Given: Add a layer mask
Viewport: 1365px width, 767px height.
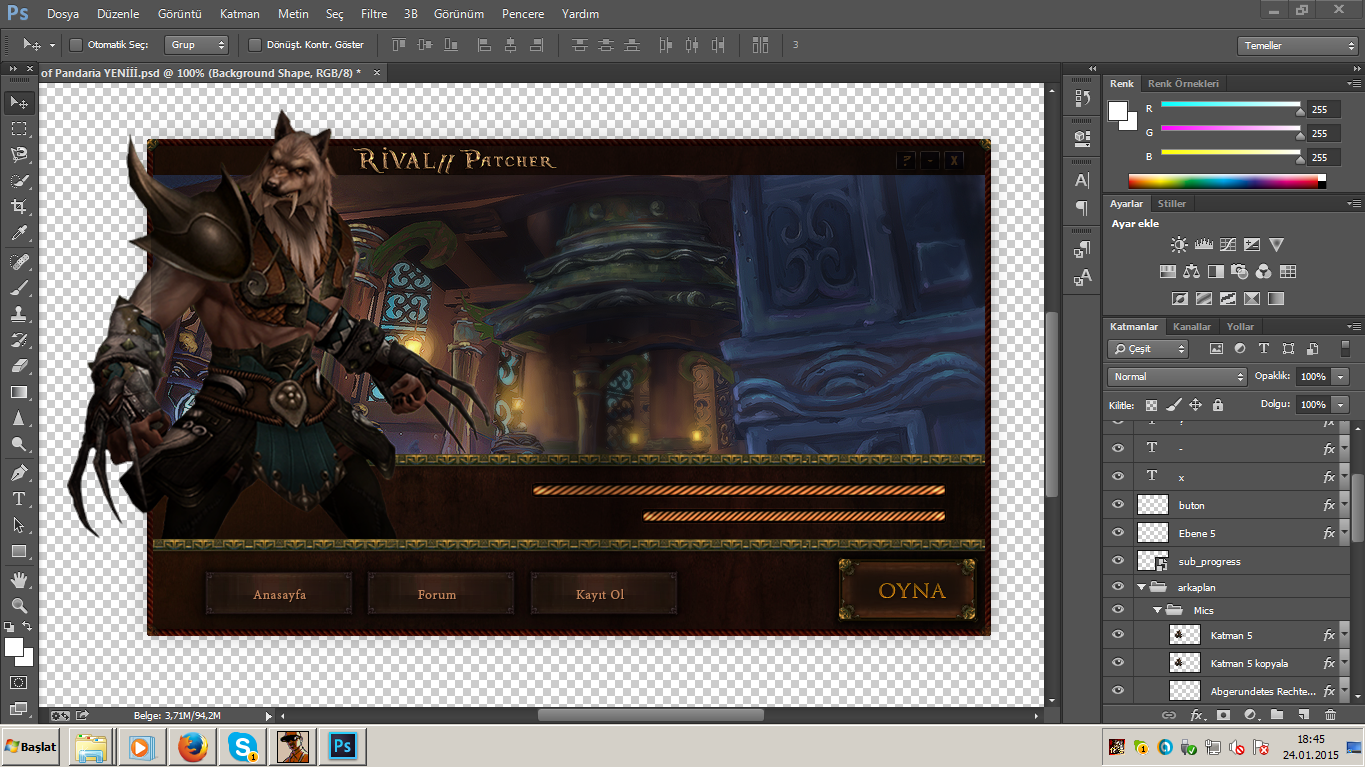Looking at the screenshot, I should click(1223, 715).
